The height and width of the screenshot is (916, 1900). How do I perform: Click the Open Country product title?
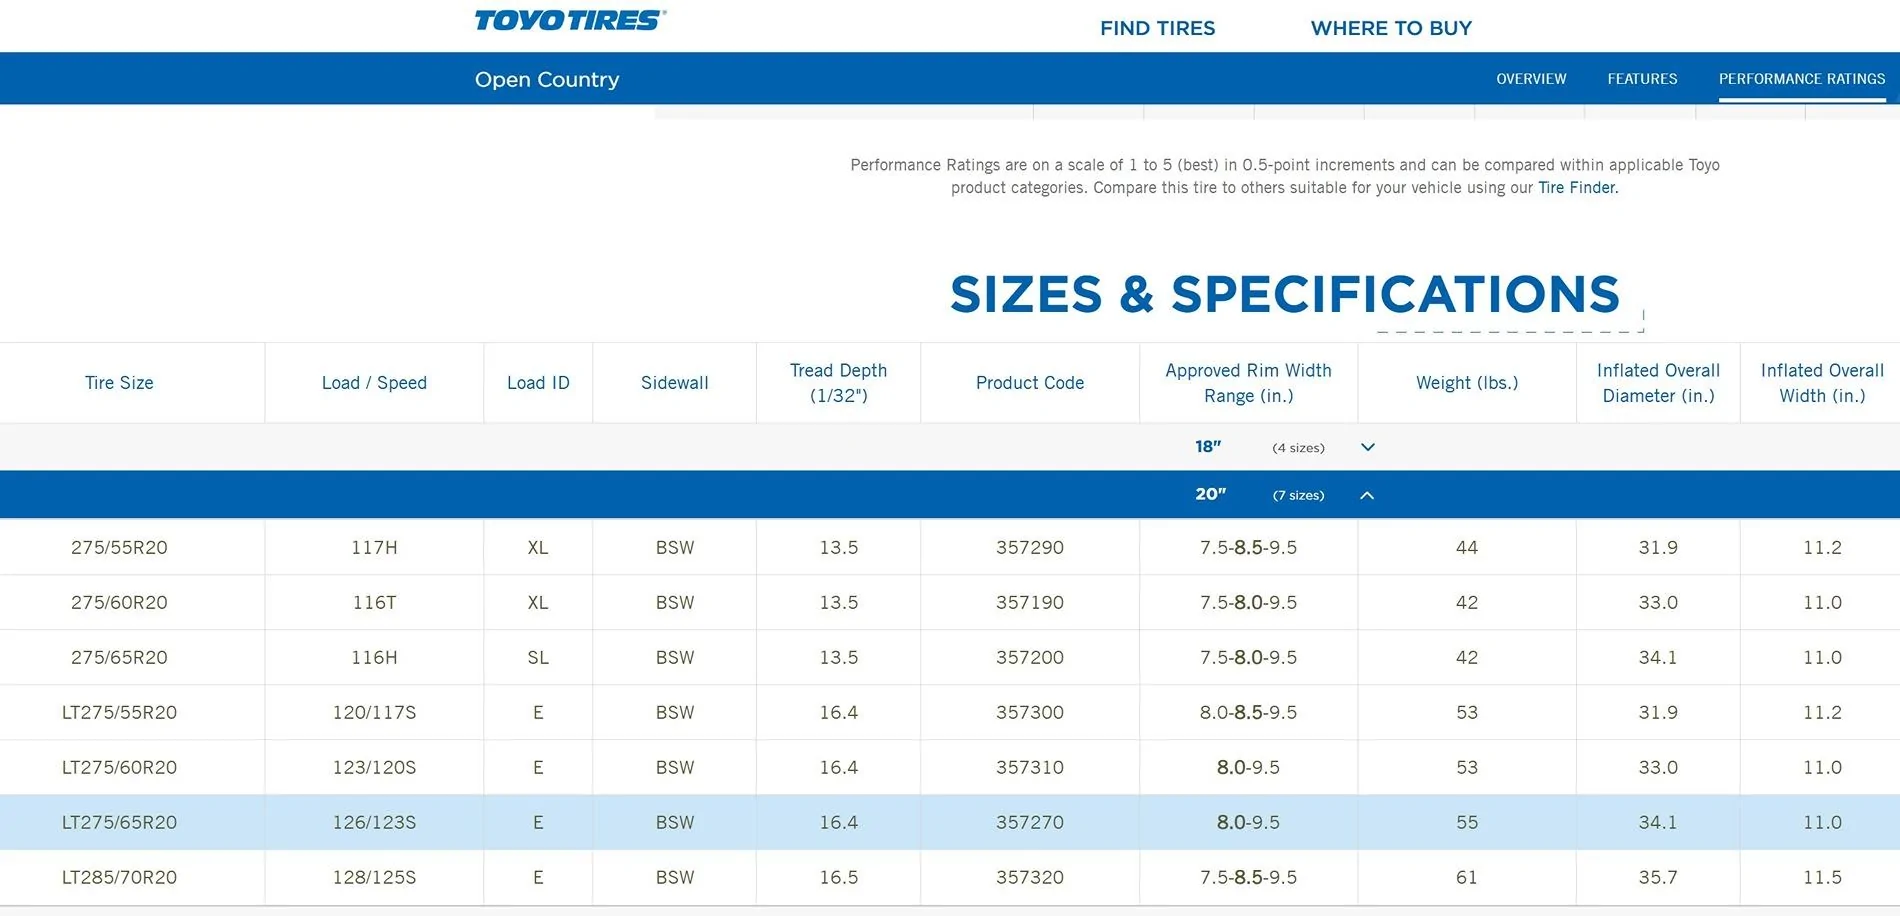(x=547, y=79)
